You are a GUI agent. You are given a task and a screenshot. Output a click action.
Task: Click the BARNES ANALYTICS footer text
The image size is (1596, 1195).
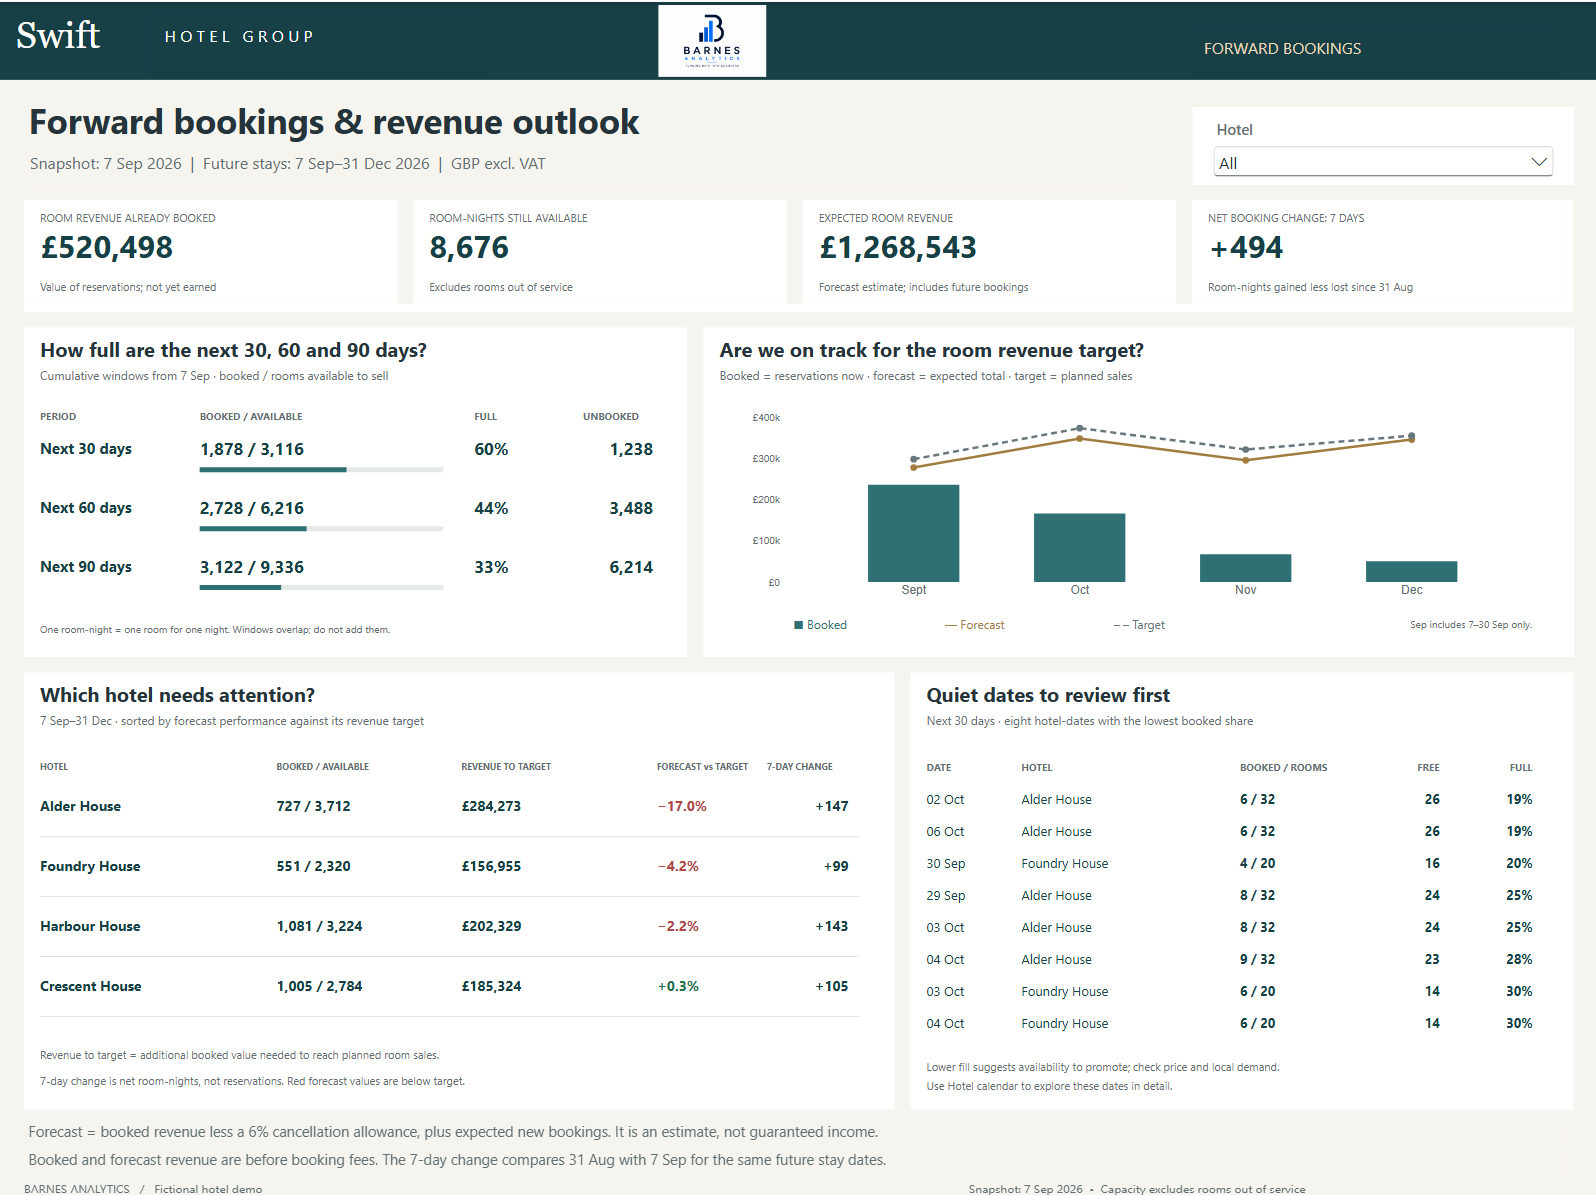(x=77, y=1189)
